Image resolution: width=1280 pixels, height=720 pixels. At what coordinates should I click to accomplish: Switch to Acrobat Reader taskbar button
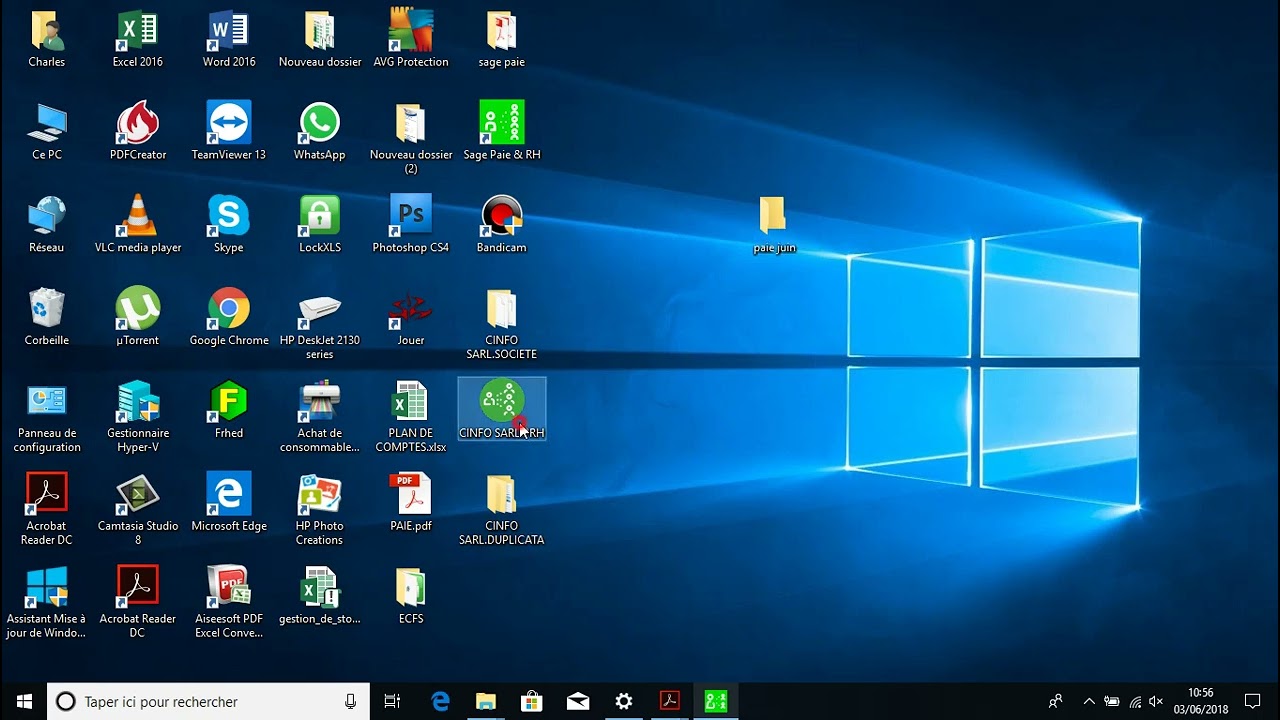670,702
